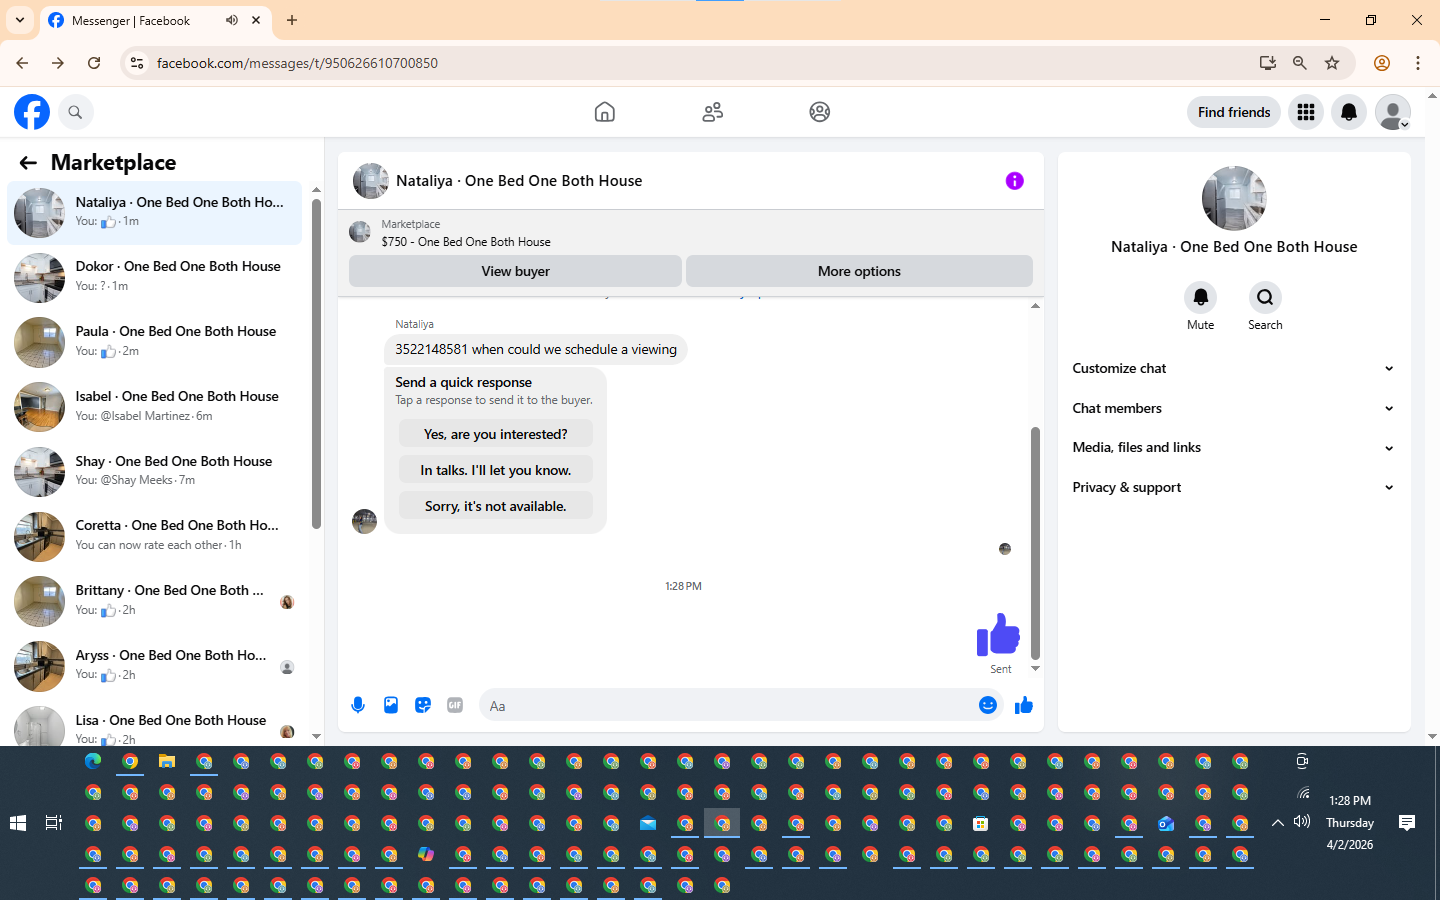1440x900 pixels.
Task: Choose a sticker icon in composer
Action: 423,705
